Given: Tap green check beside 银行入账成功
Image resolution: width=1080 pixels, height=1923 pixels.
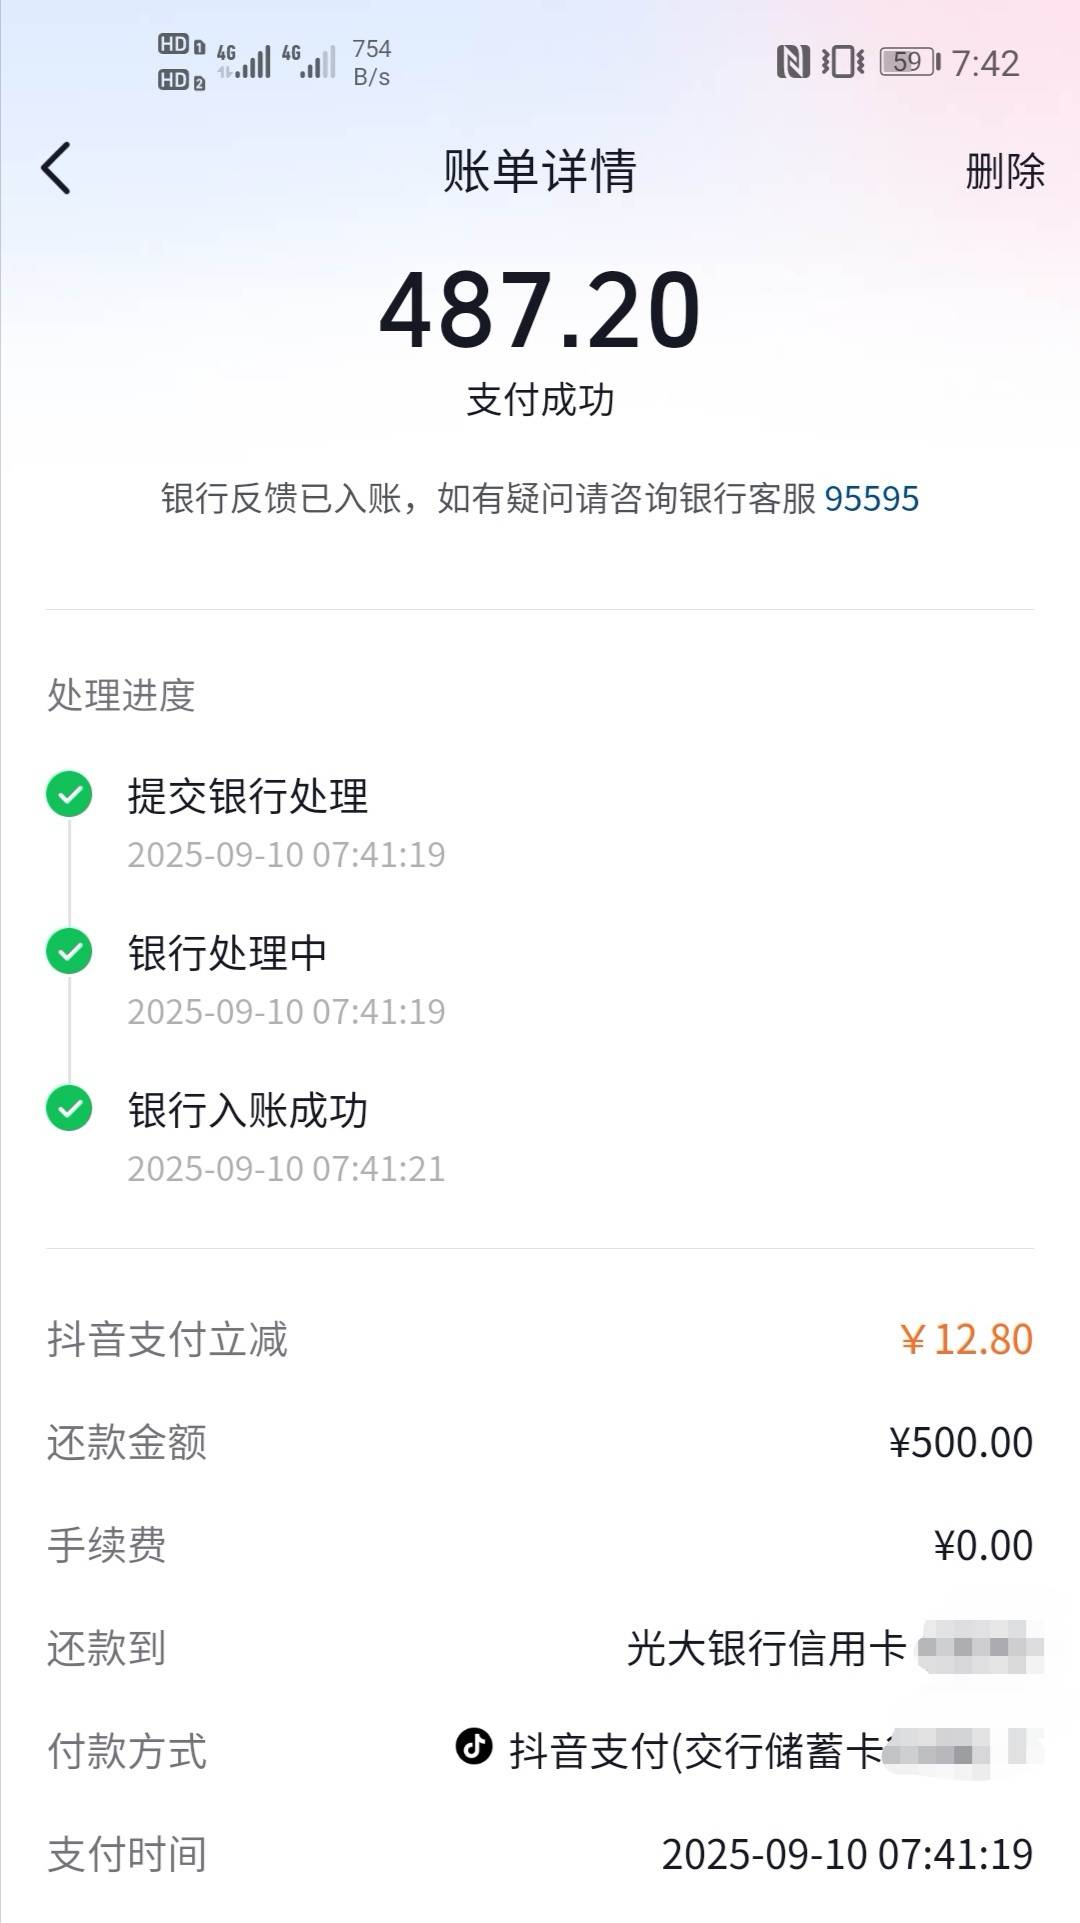Looking at the screenshot, I should tap(69, 1108).
